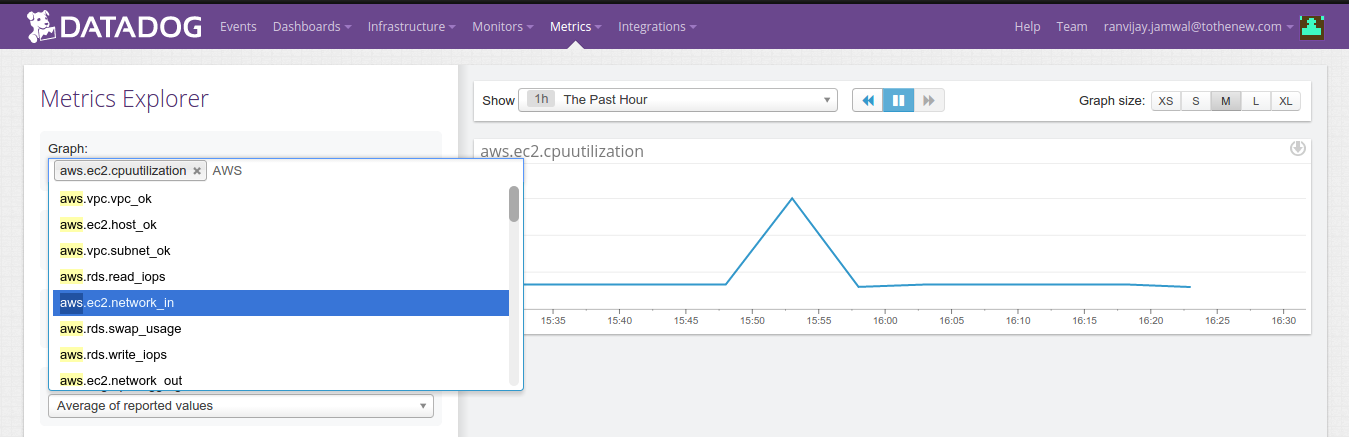This screenshot has height=437, width=1349.
Task: Select aws.ec2.host_ok metric
Action: [280, 225]
